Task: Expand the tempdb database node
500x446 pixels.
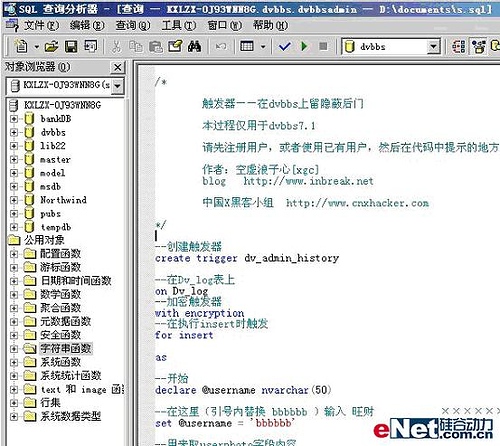Action: coord(14,227)
